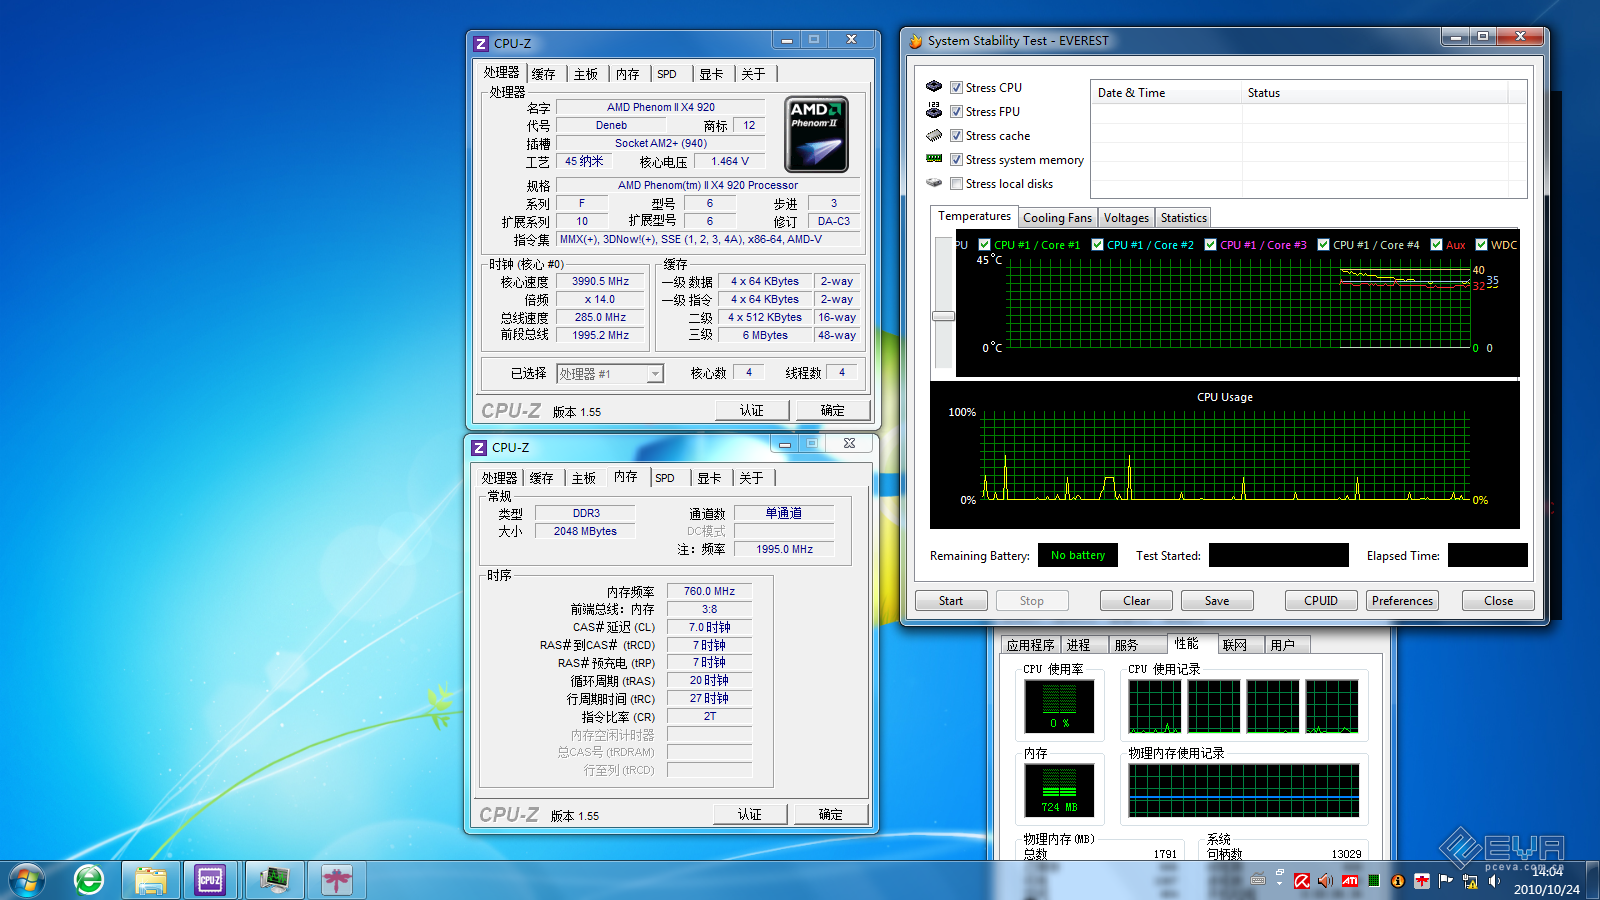Click the Save button in EVEREST
The height and width of the screenshot is (900, 1600).
pos(1217,601)
